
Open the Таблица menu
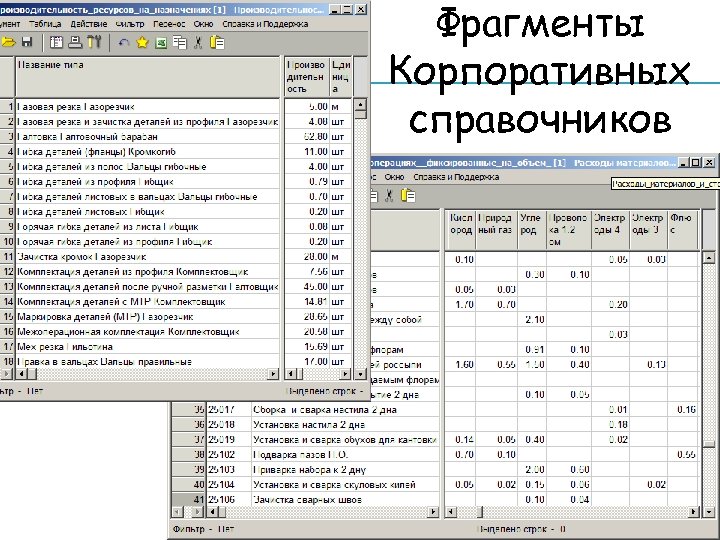click(45, 24)
